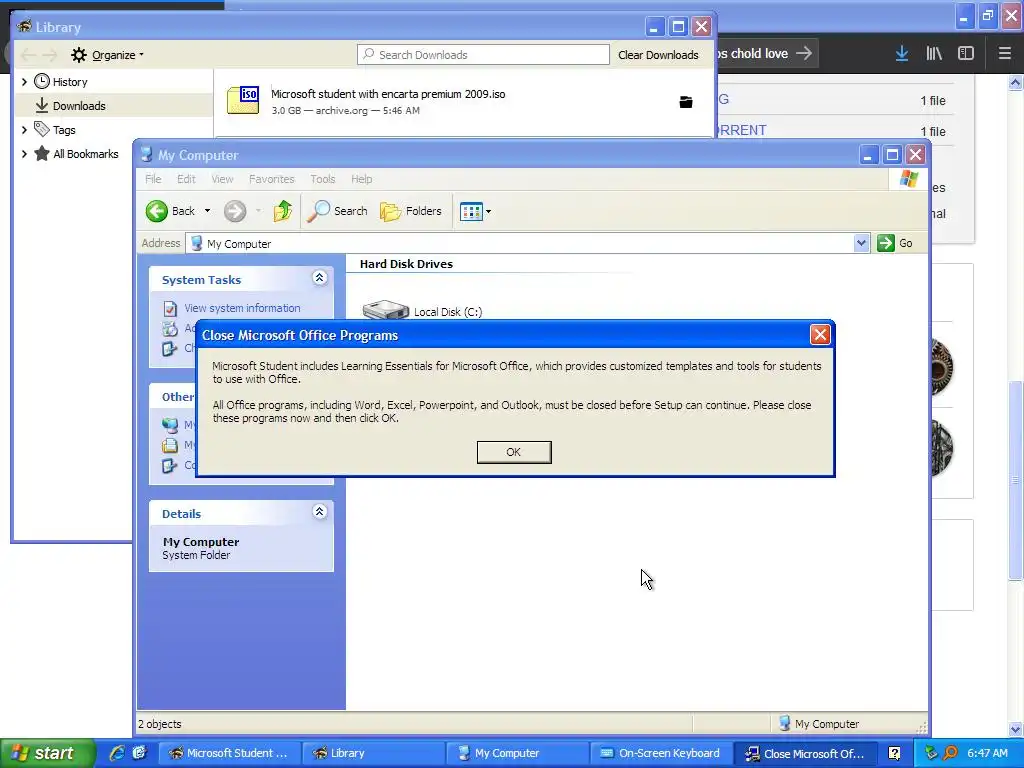Click the orange magnifier tray icon
Image resolution: width=1024 pixels, height=768 pixels.
pyautogui.click(x=950, y=753)
